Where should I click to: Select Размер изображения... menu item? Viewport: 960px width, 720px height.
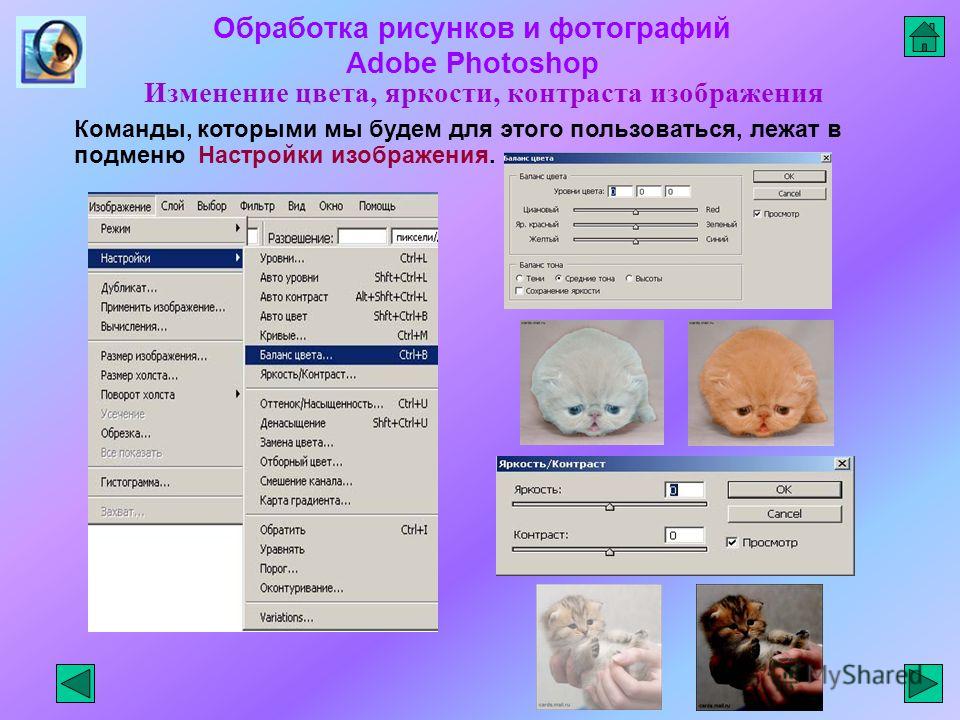[165, 356]
